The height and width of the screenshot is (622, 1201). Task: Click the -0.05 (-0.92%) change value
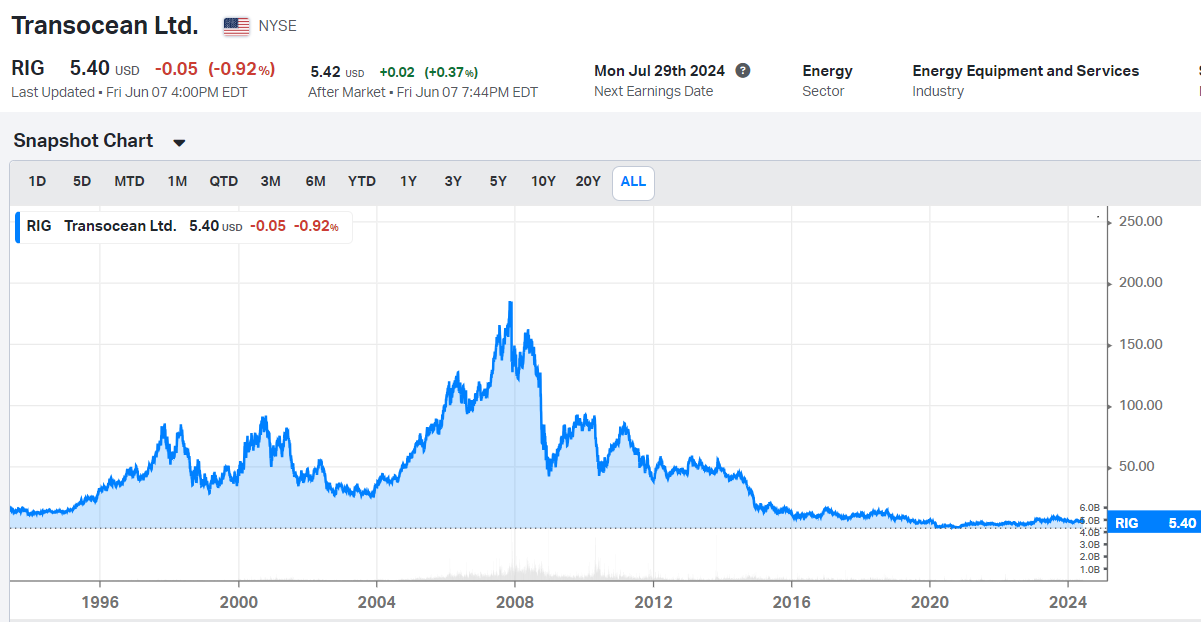(214, 69)
